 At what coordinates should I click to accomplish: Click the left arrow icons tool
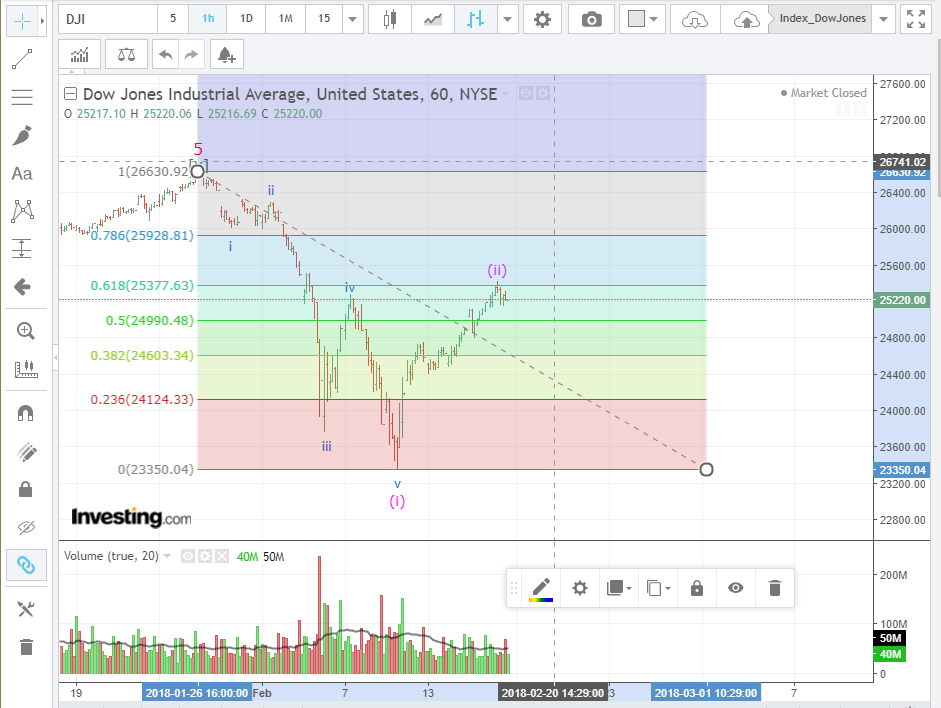(22, 287)
